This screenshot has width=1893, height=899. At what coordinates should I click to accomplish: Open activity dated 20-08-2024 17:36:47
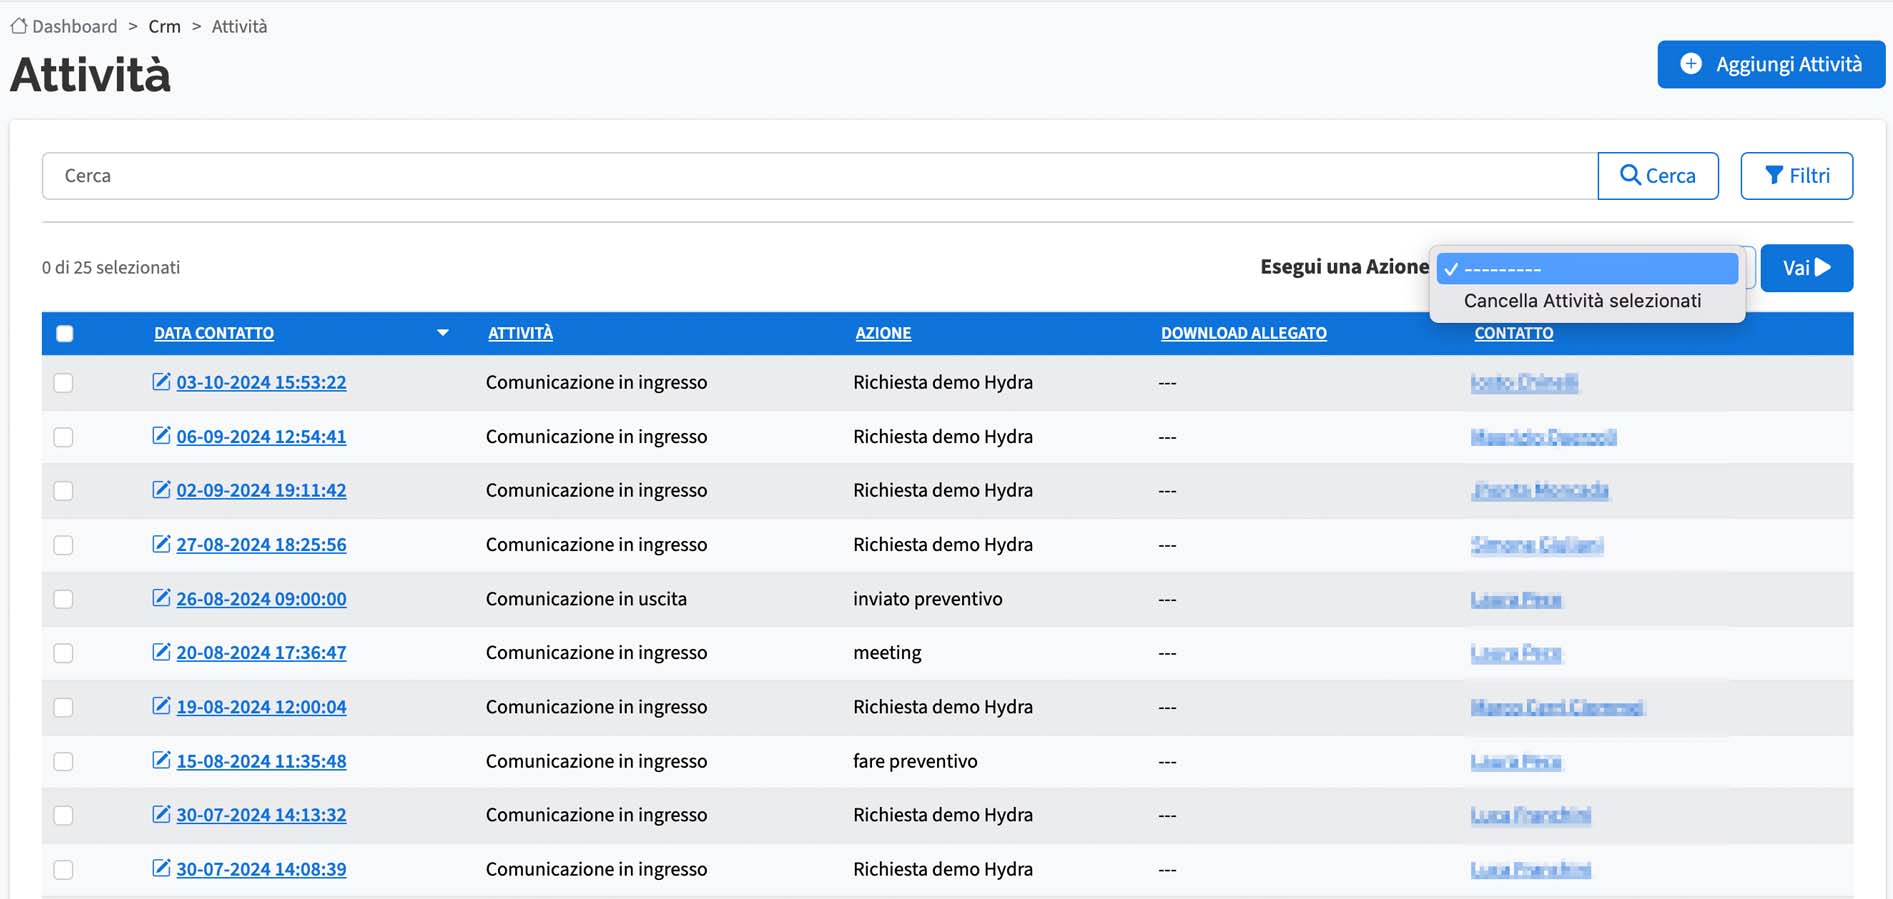(x=261, y=652)
